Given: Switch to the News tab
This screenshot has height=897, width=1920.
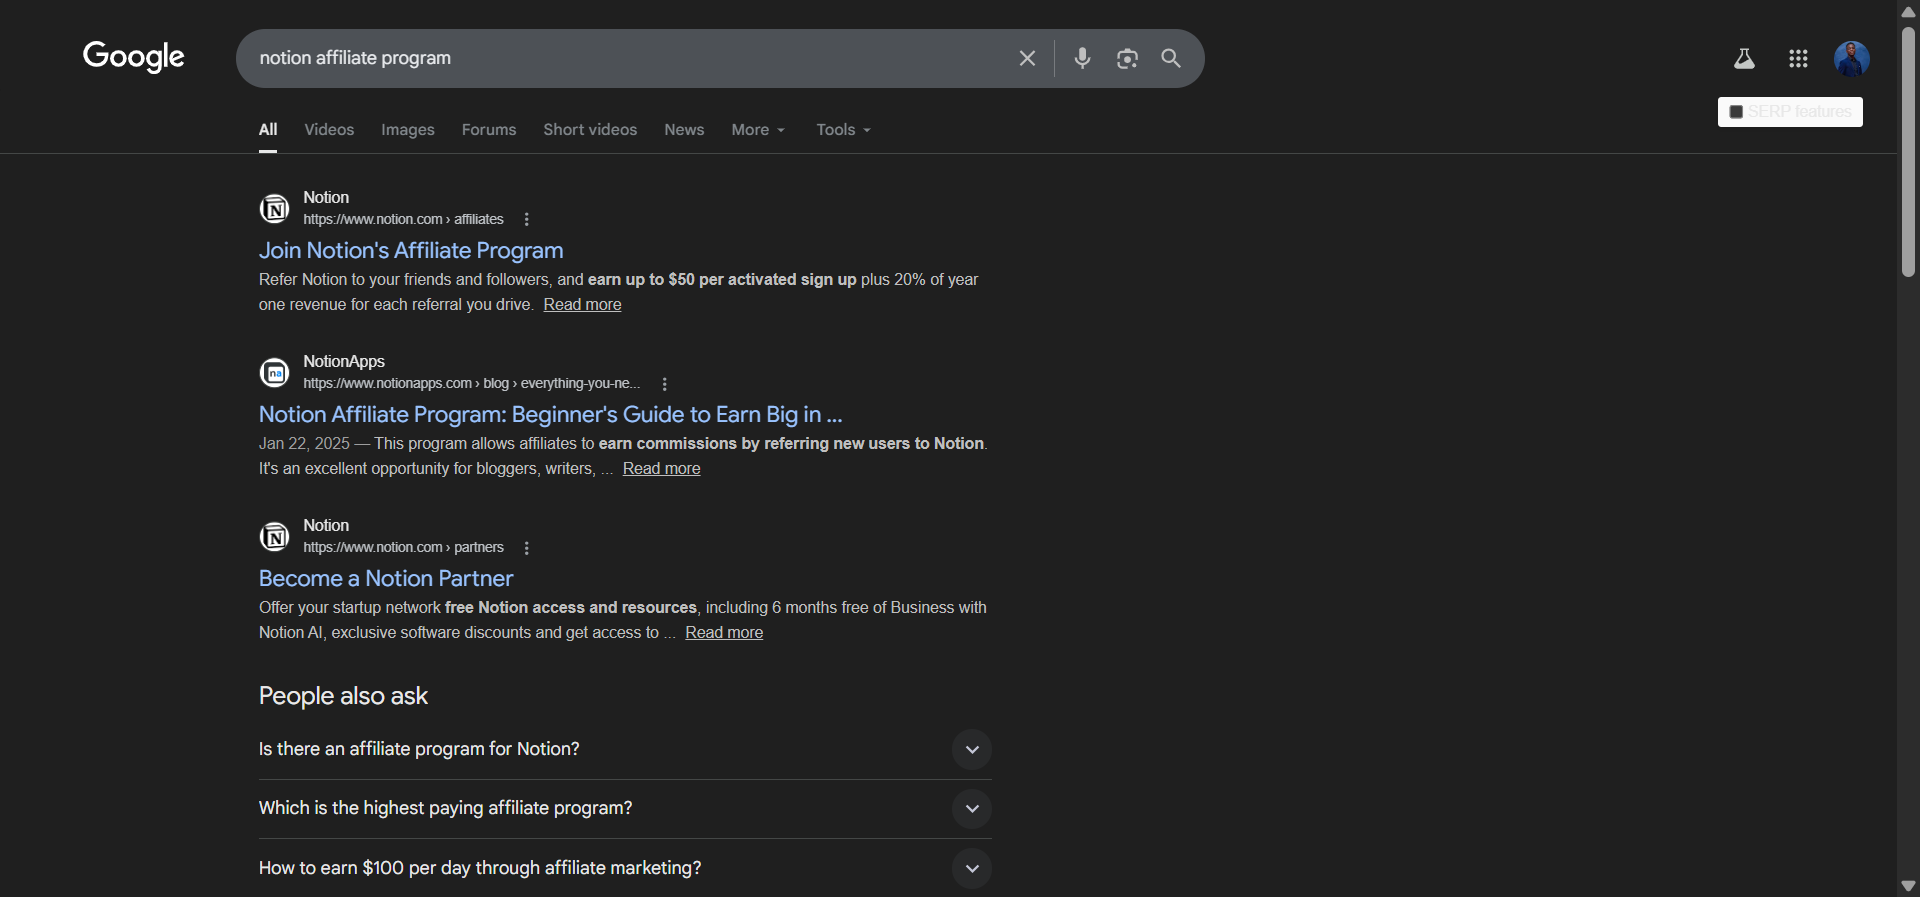Looking at the screenshot, I should [x=684, y=130].
